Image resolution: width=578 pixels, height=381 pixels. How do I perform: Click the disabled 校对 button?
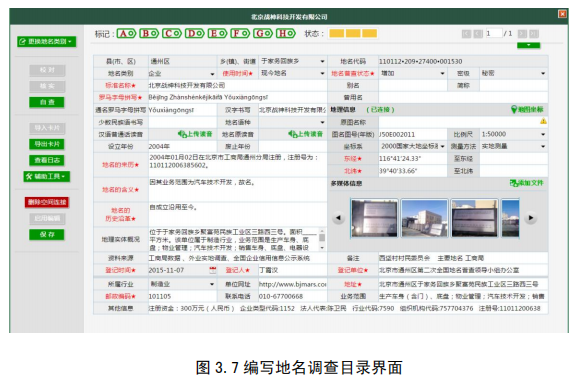point(47,70)
